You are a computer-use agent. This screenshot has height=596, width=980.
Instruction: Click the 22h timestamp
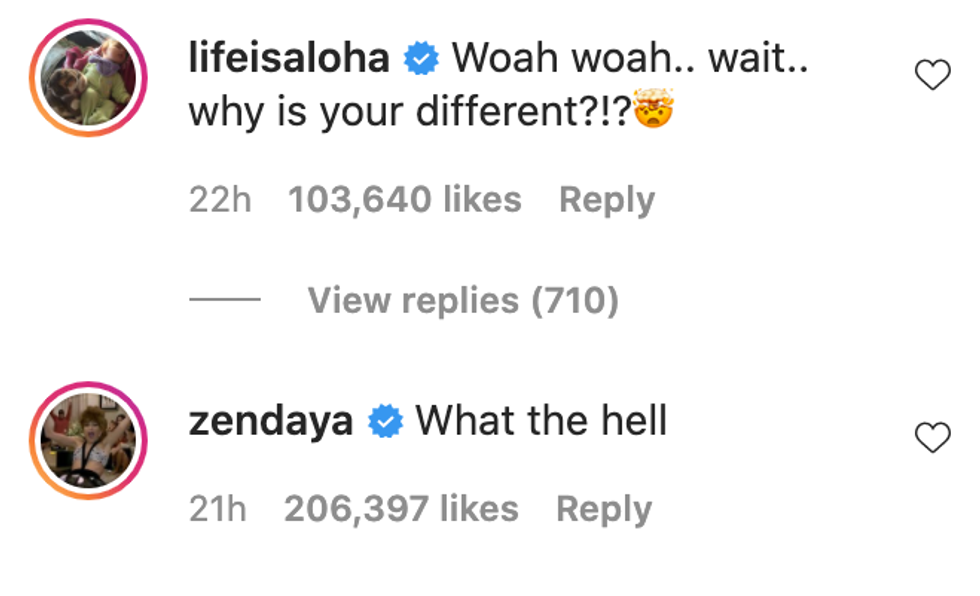[220, 200]
